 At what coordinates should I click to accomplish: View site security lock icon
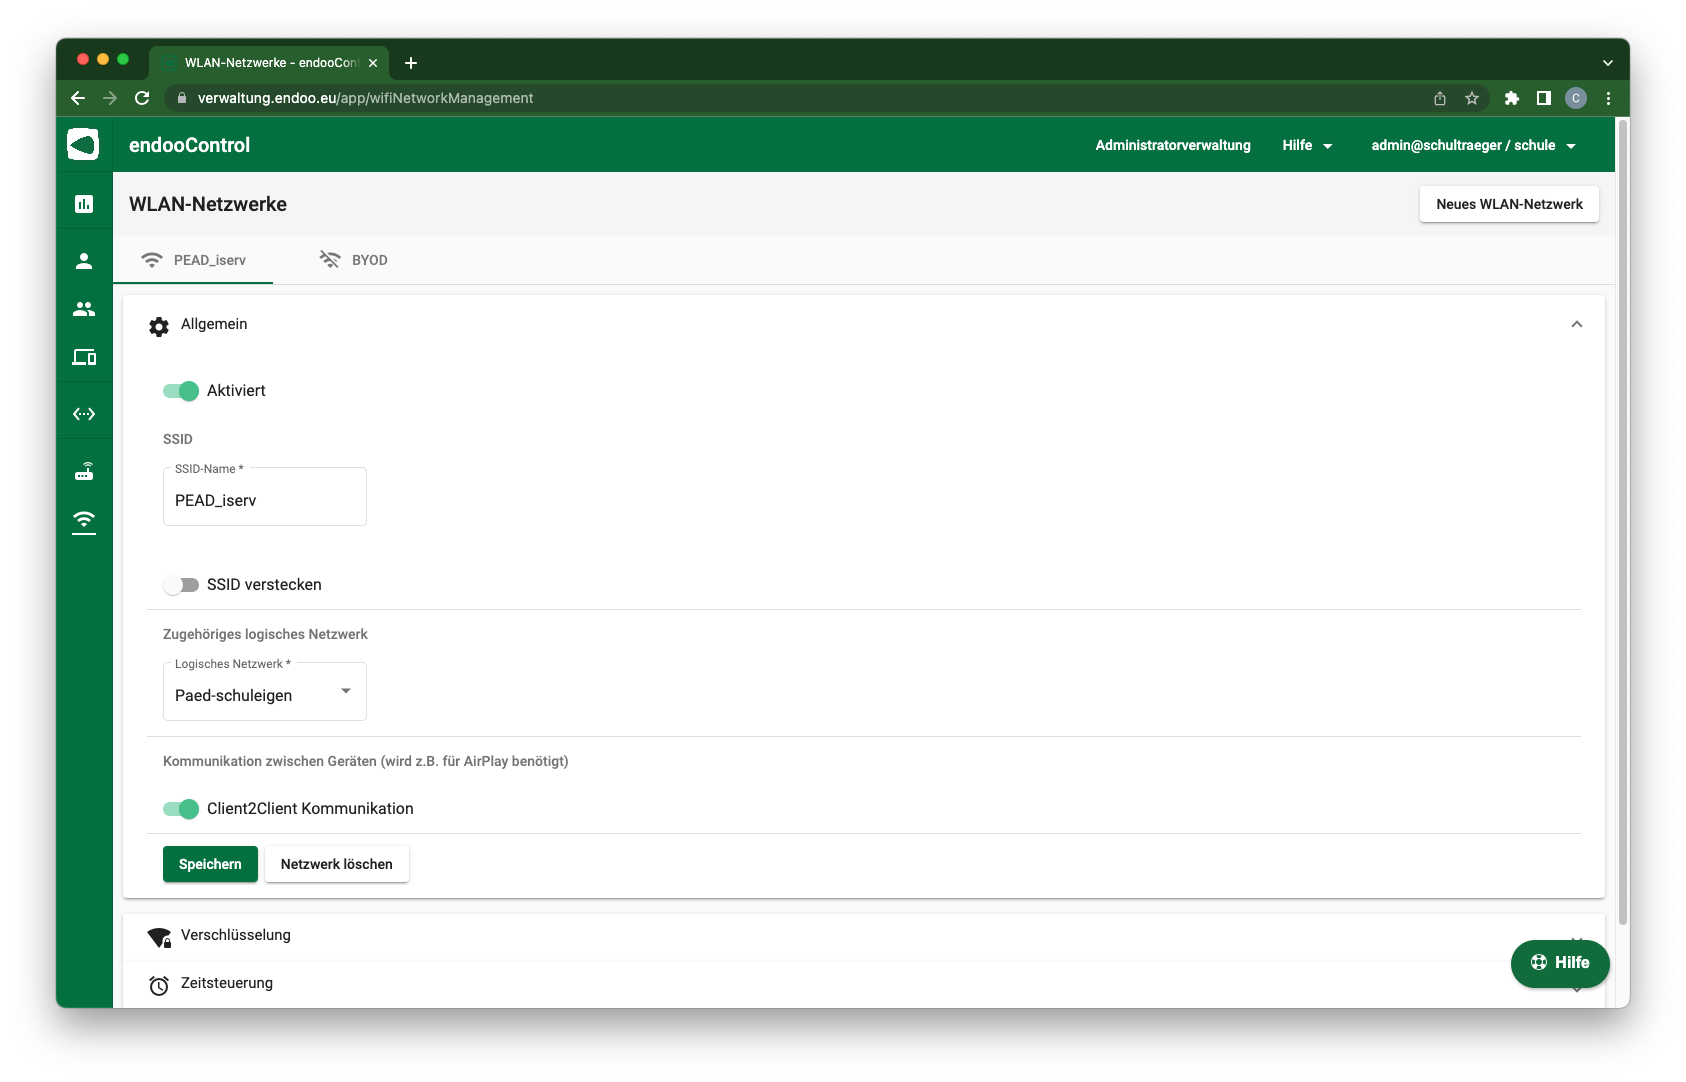pyautogui.click(x=182, y=98)
